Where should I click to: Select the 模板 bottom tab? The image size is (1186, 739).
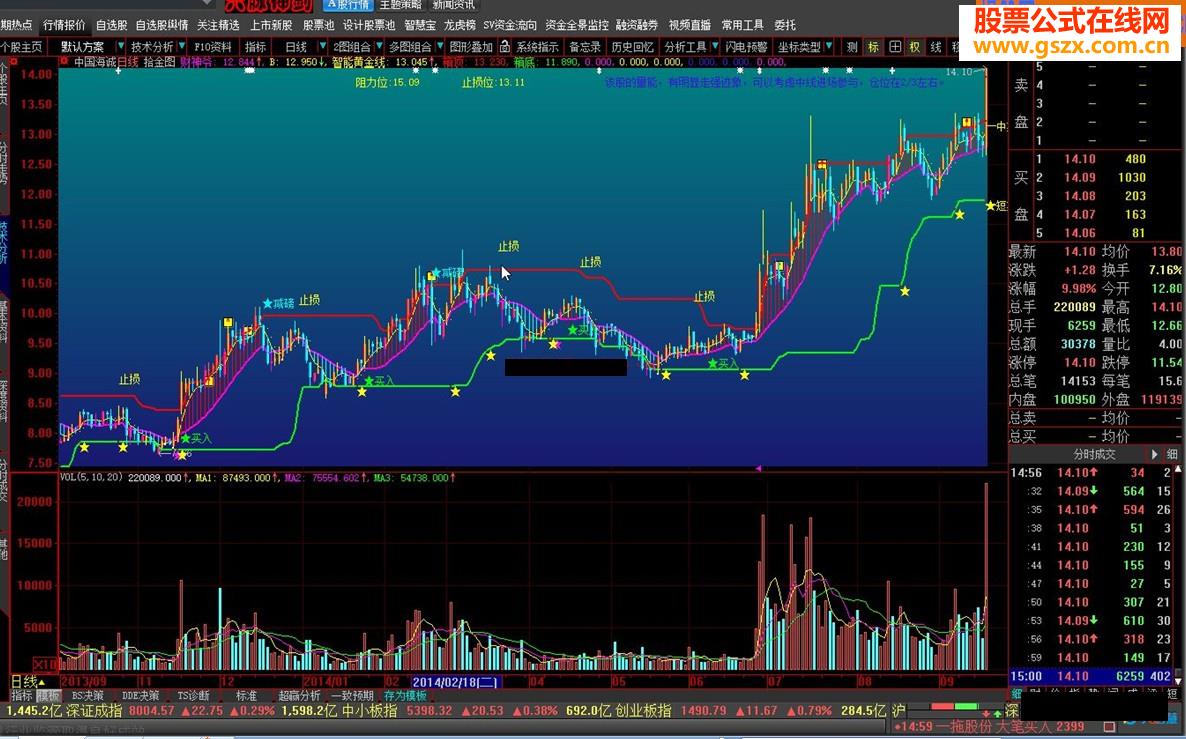(x=48, y=695)
